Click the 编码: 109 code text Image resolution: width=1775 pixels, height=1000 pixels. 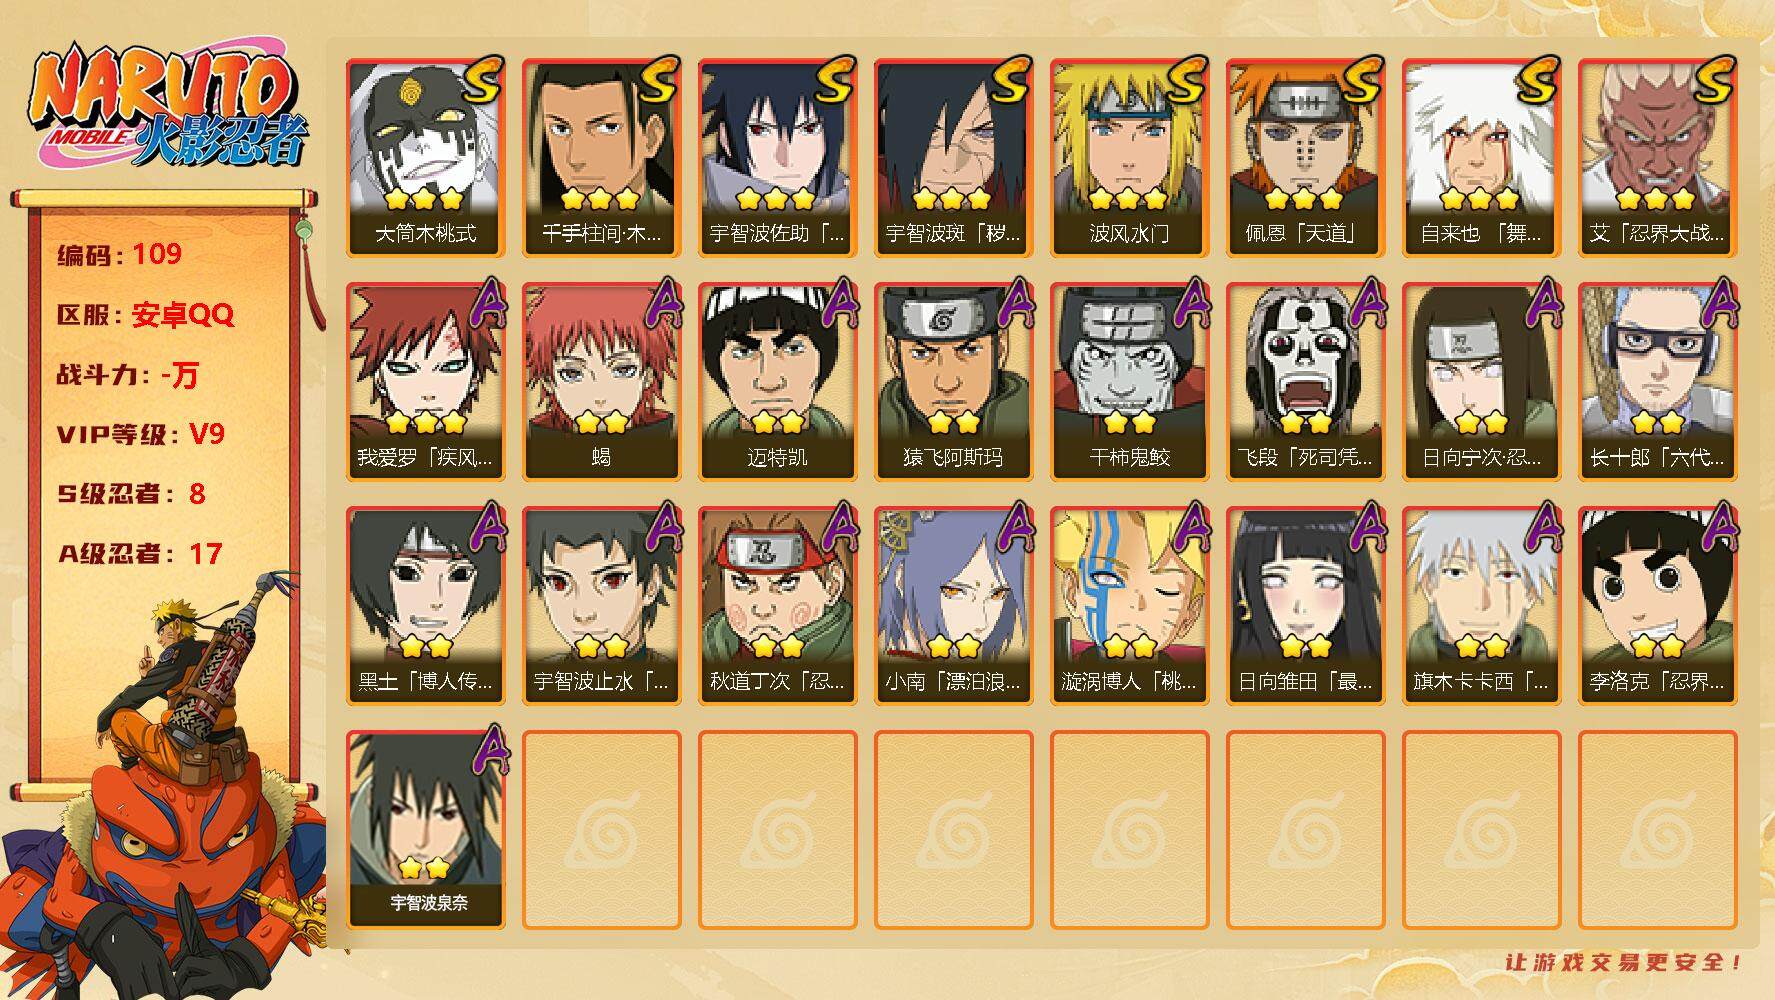119,254
